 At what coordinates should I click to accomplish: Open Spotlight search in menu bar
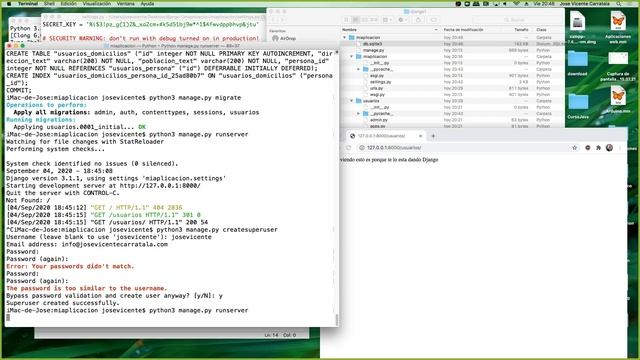pyautogui.click(x=619, y=3)
